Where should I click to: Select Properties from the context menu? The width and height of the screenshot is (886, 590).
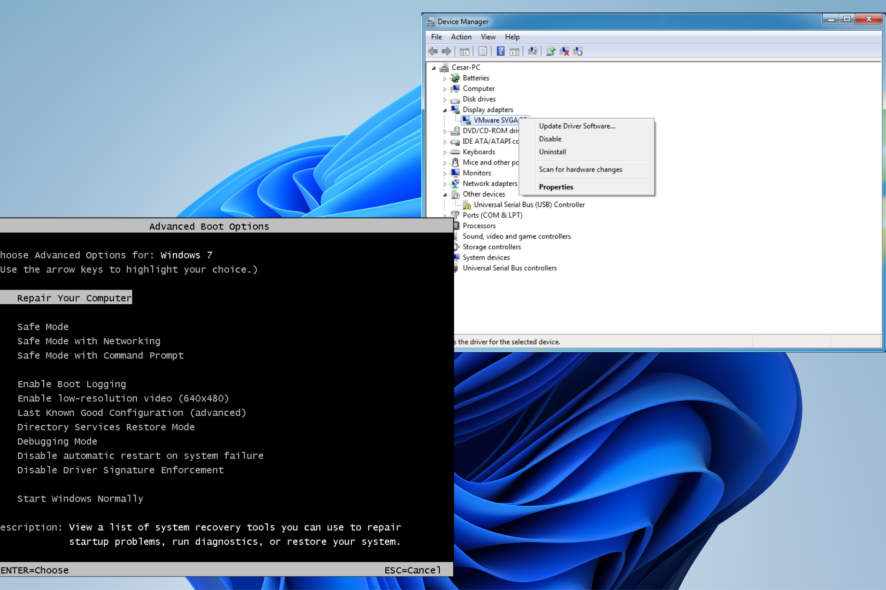click(555, 187)
